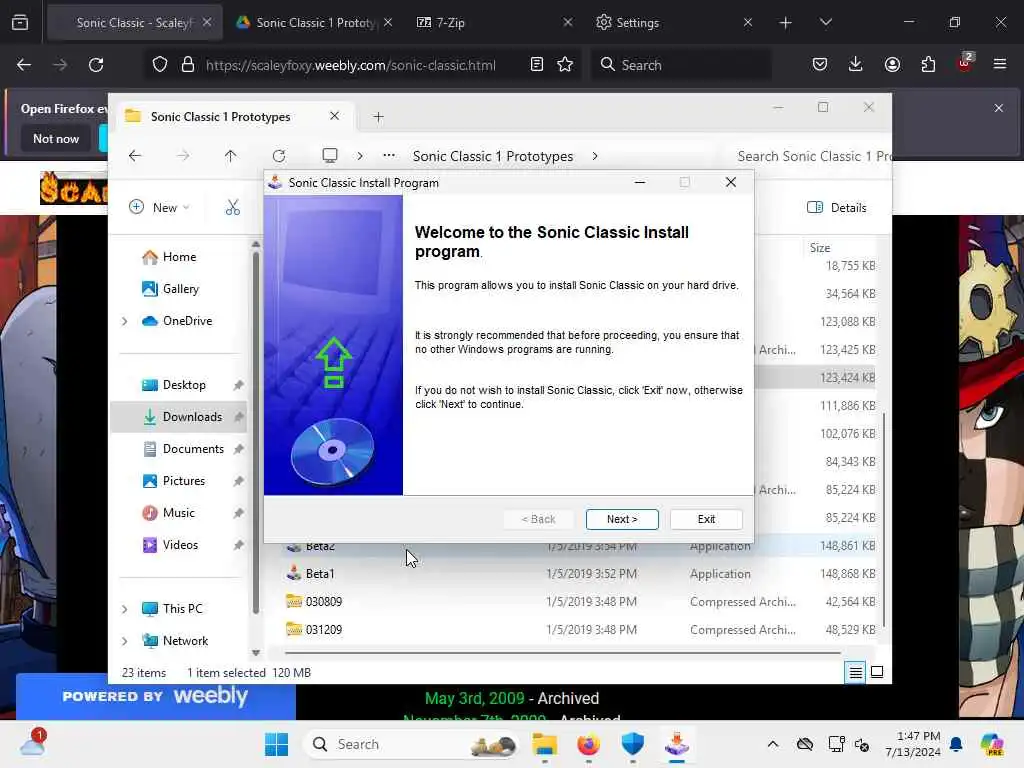Click address bar ellipsis for hidden path
The width and height of the screenshot is (1024, 768).
pyautogui.click(x=389, y=155)
